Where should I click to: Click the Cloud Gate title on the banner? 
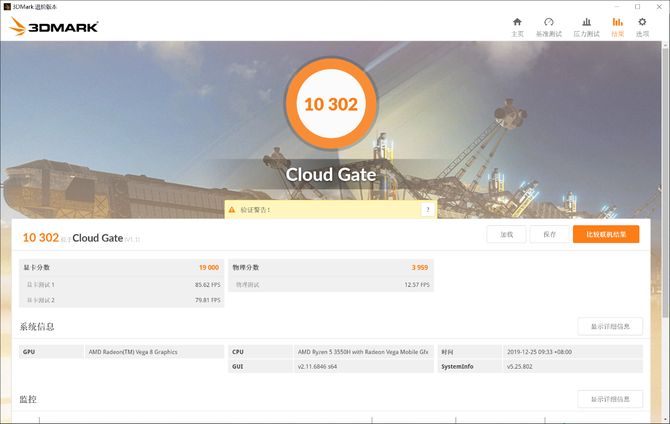point(331,174)
